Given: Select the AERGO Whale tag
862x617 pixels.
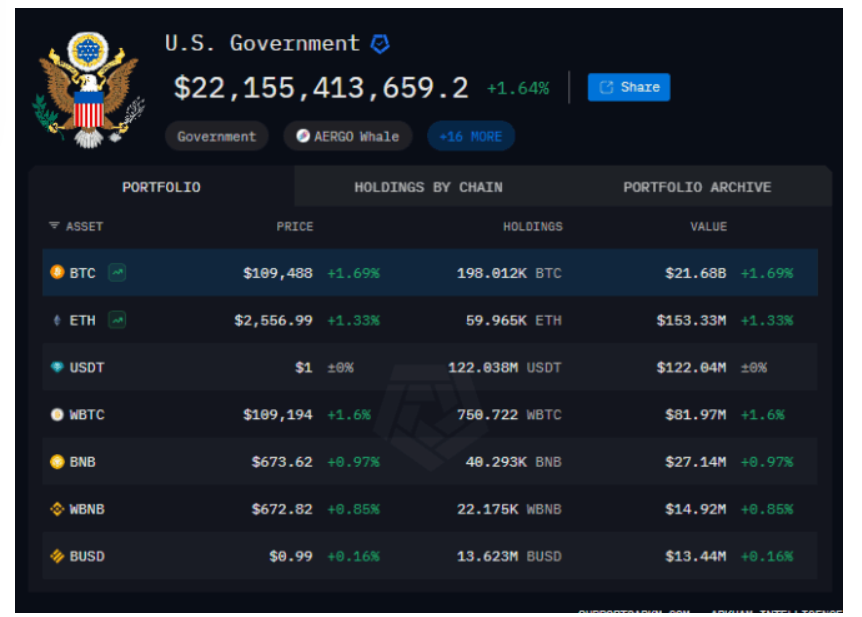Looking at the screenshot, I should pos(348,136).
